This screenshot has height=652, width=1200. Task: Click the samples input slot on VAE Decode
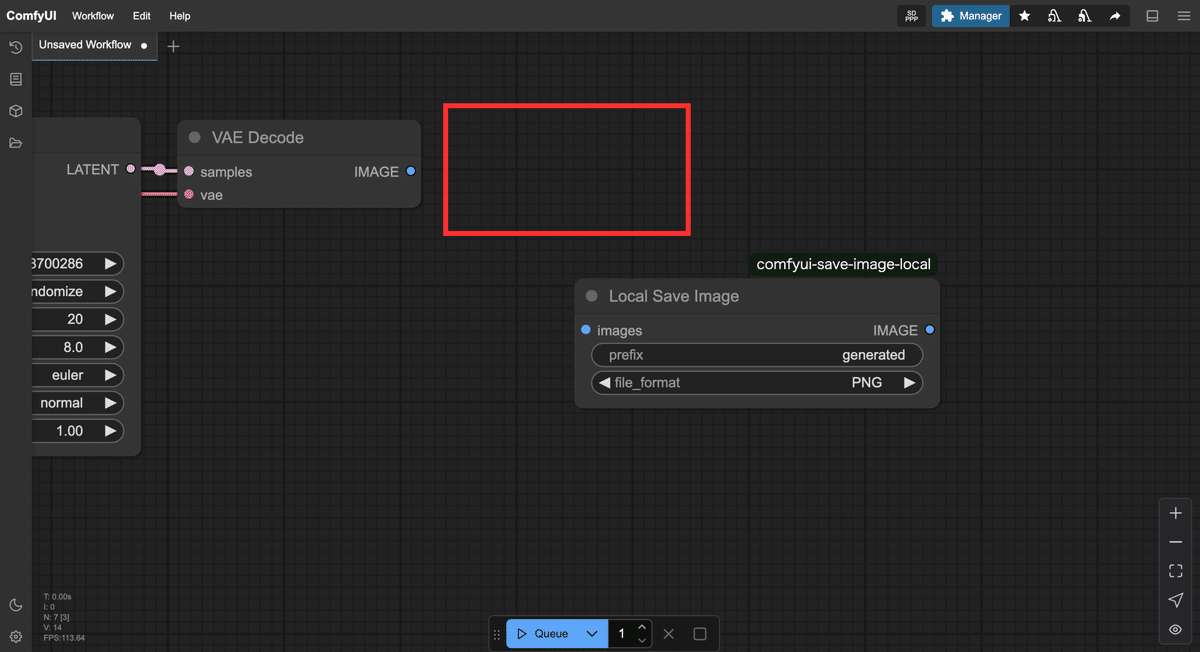tap(189, 172)
